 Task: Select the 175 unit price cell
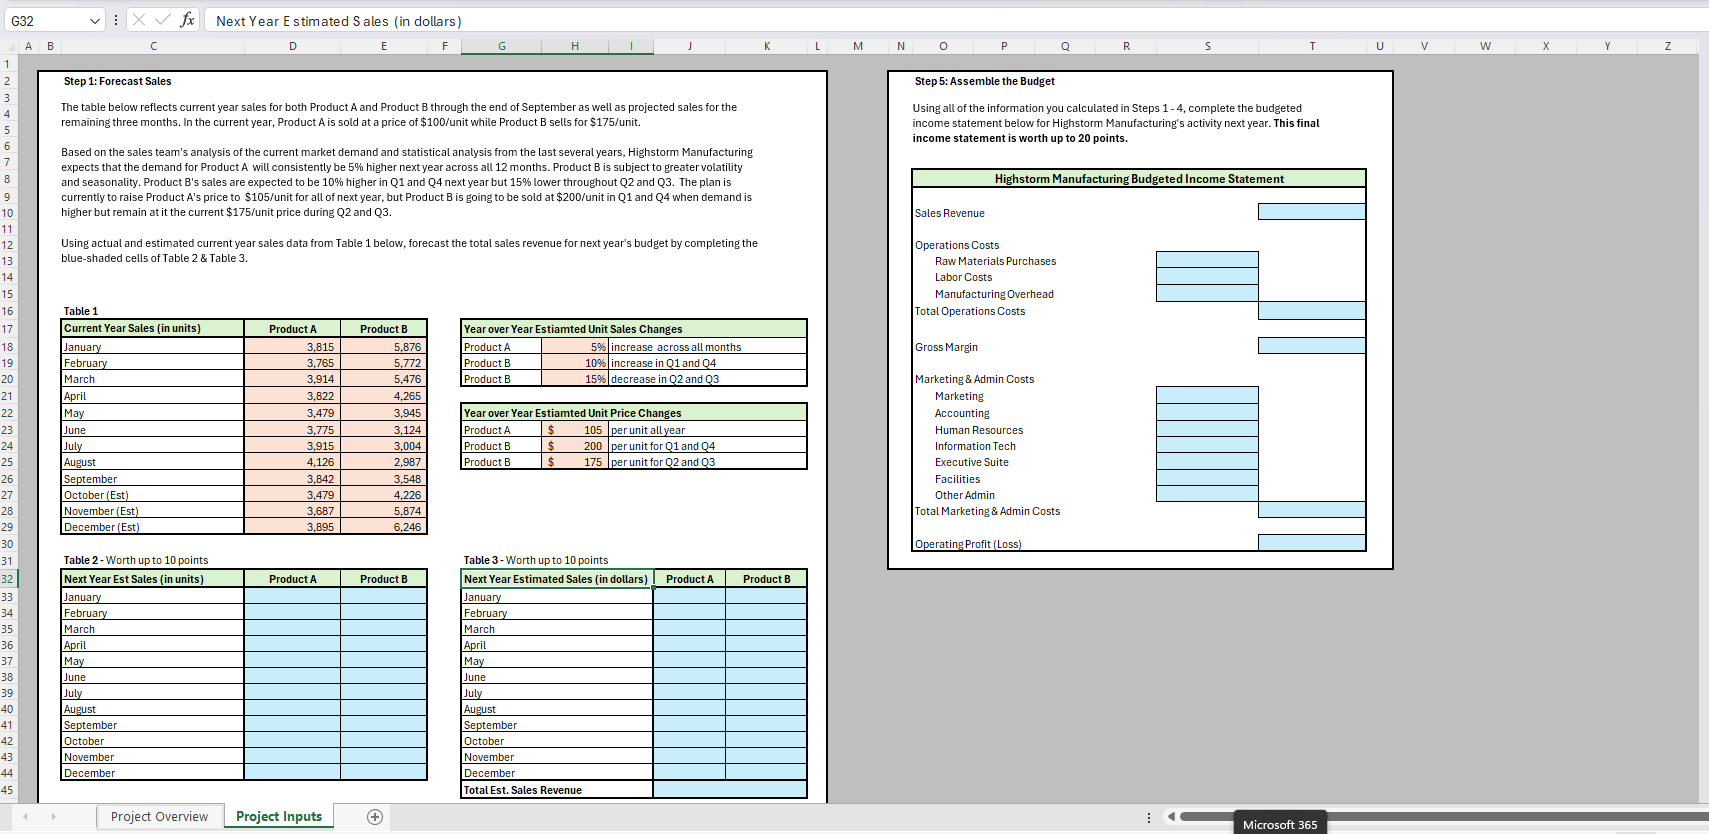coord(575,462)
